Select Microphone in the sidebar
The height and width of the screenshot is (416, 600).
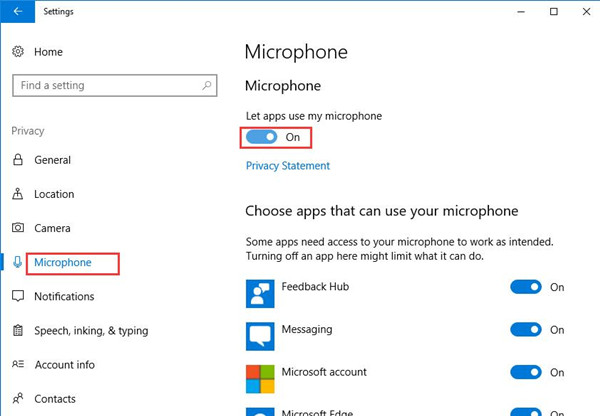(x=63, y=262)
